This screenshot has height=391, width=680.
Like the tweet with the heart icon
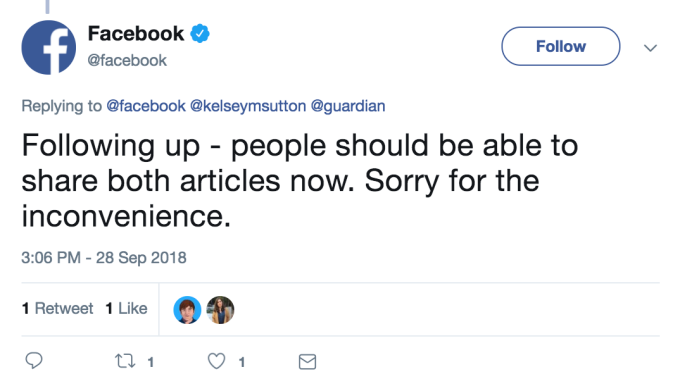[x=216, y=361]
